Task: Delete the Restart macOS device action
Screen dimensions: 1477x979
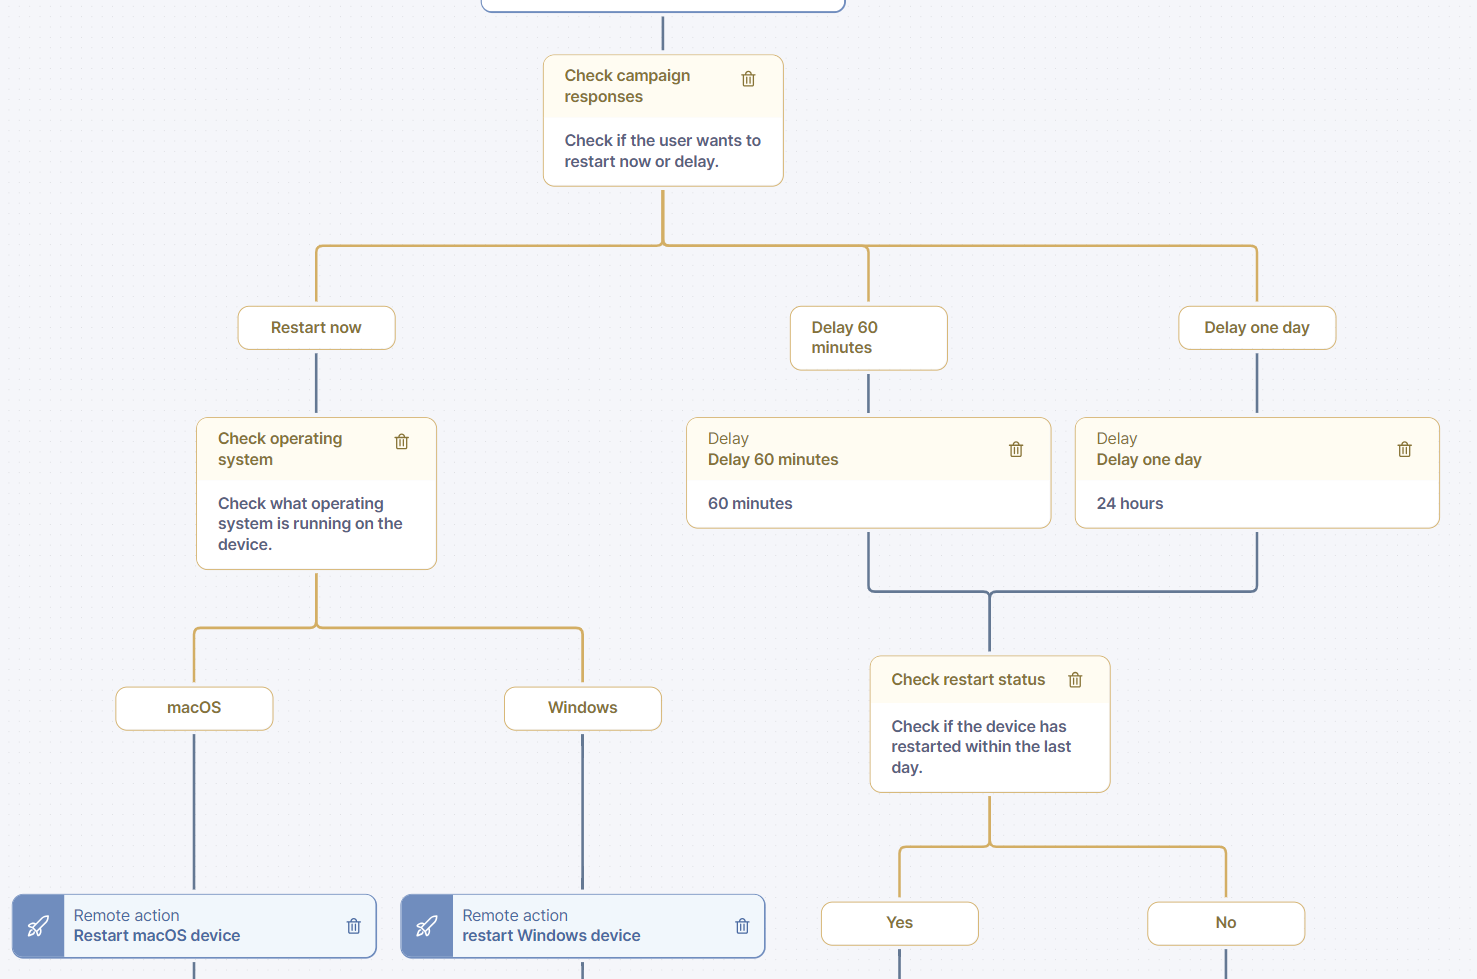Action: (354, 926)
